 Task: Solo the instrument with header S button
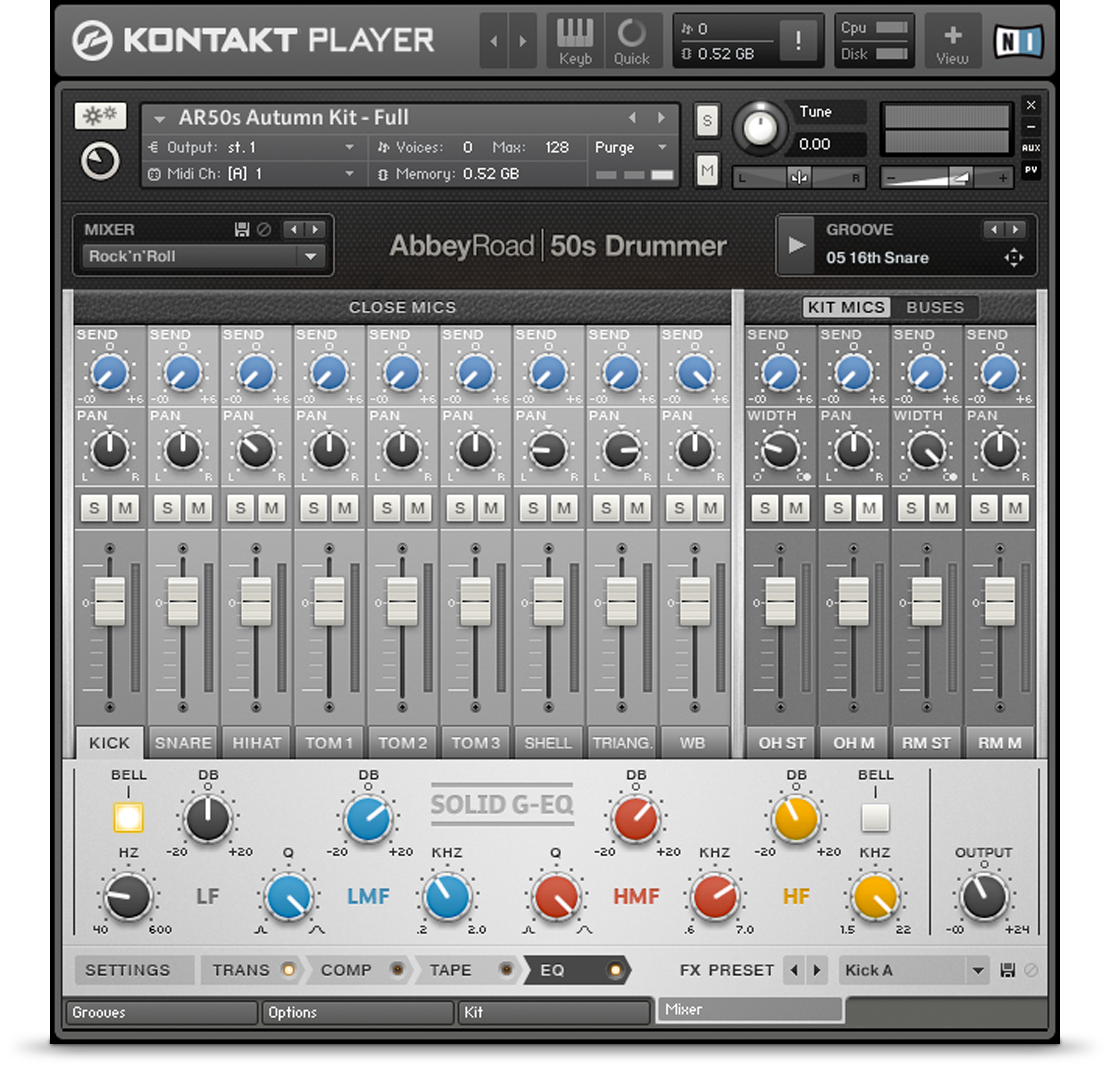point(706,121)
